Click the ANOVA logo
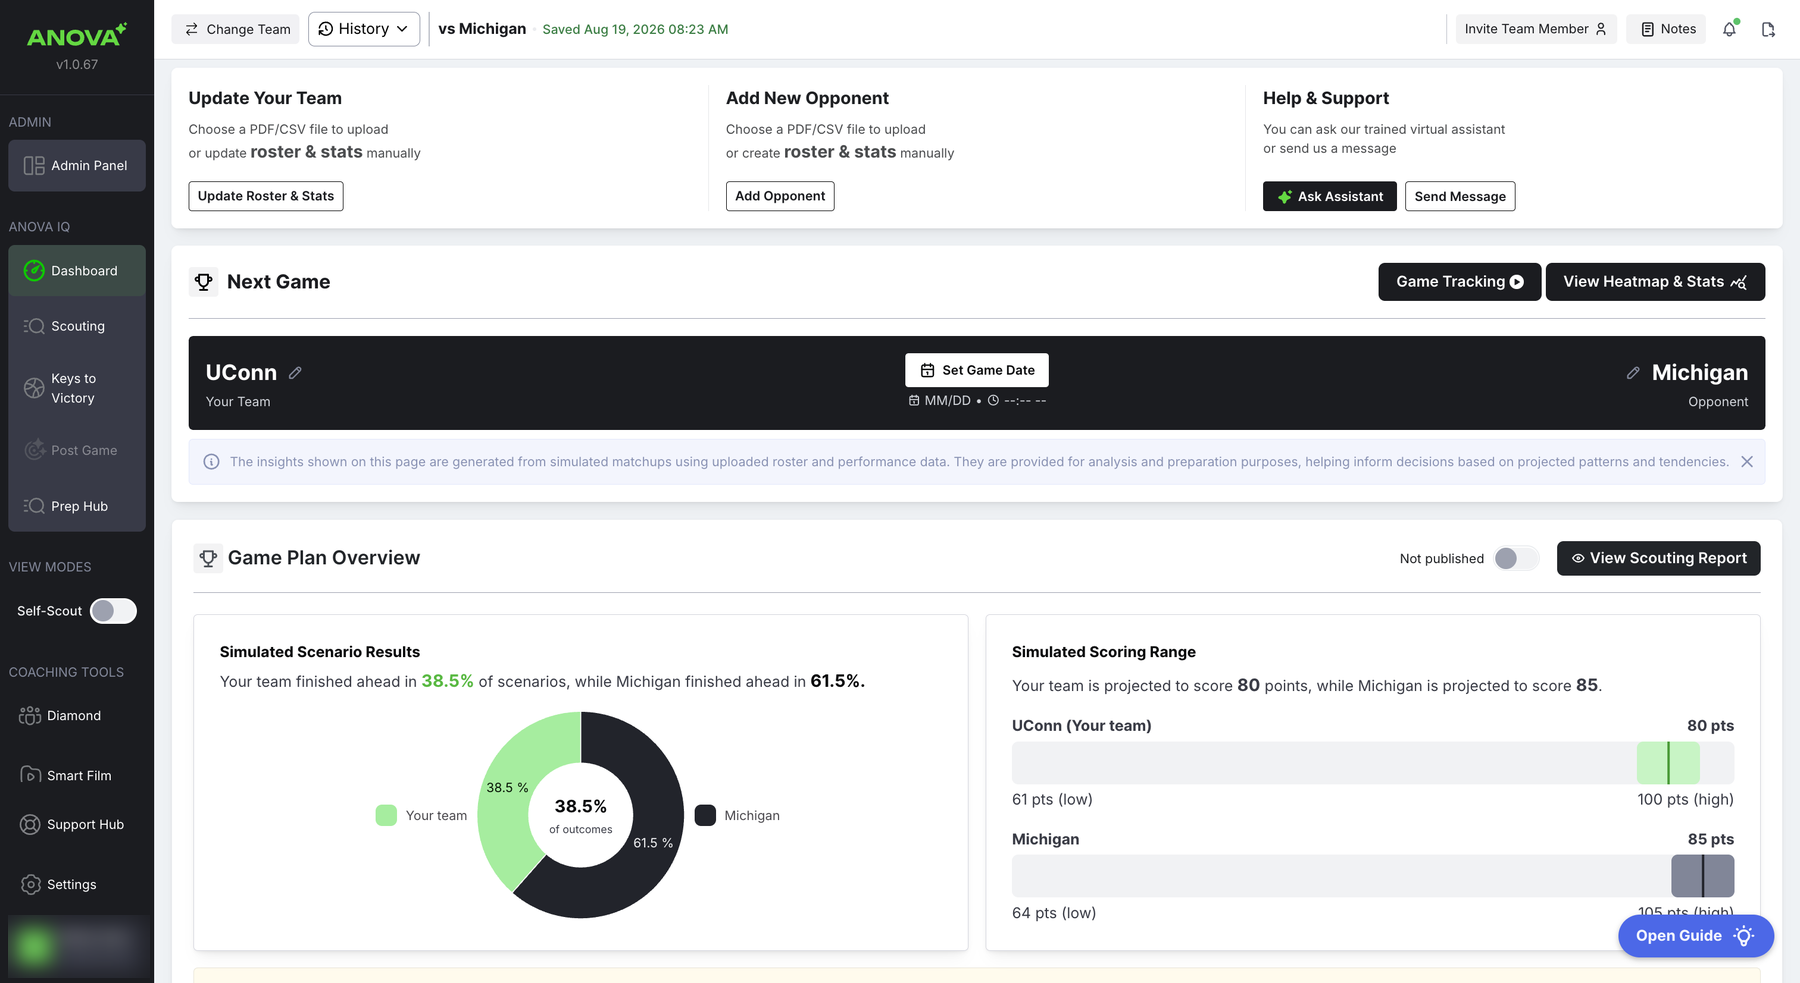1800x983 pixels. tap(77, 36)
